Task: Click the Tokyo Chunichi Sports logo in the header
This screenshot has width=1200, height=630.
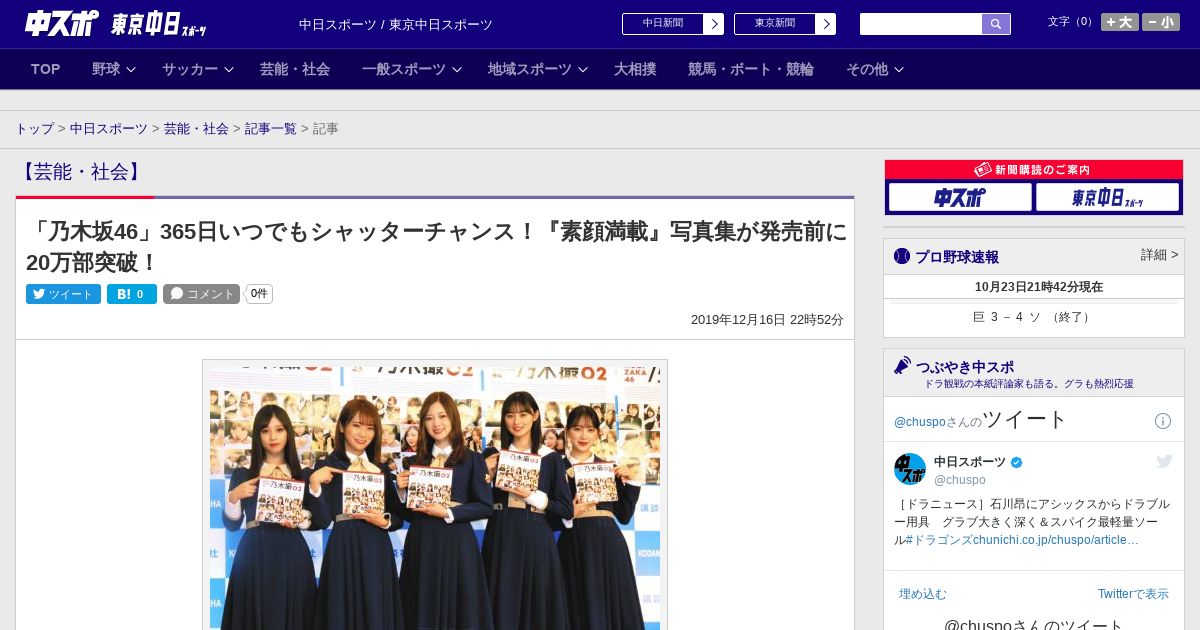Action: [x=158, y=24]
